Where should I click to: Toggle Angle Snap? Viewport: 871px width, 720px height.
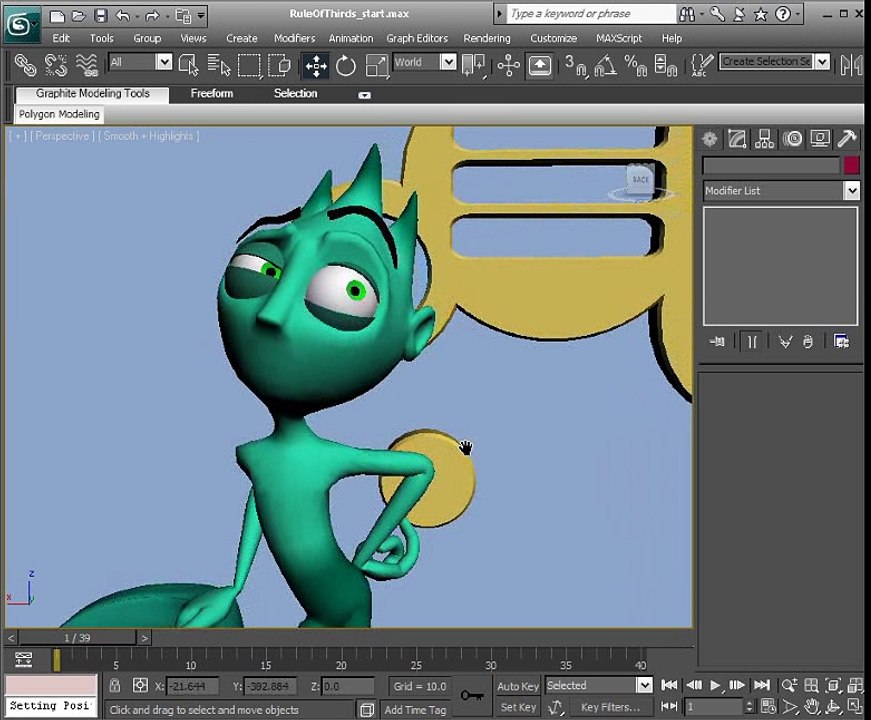[x=605, y=64]
